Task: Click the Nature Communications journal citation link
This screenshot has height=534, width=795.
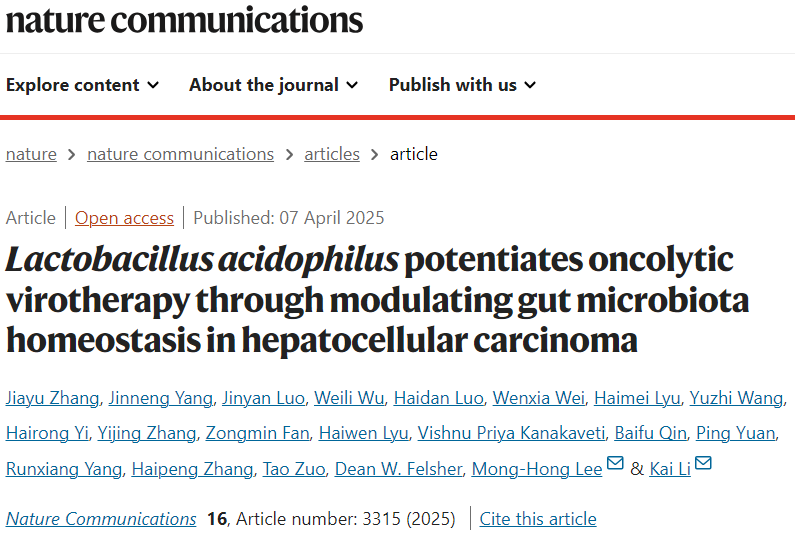Action: click(101, 519)
